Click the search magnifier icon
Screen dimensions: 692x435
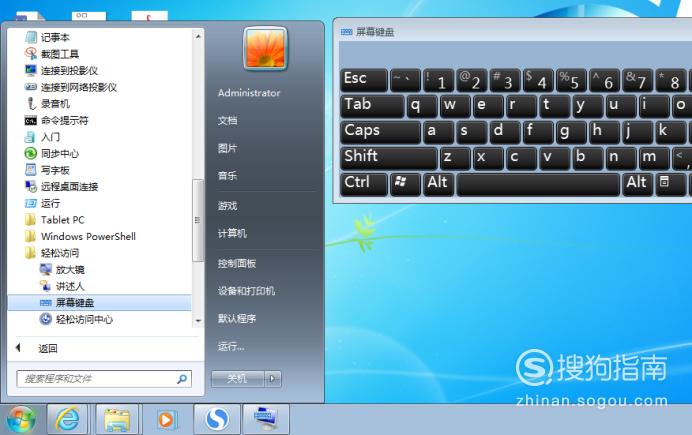click(x=182, y=379)
